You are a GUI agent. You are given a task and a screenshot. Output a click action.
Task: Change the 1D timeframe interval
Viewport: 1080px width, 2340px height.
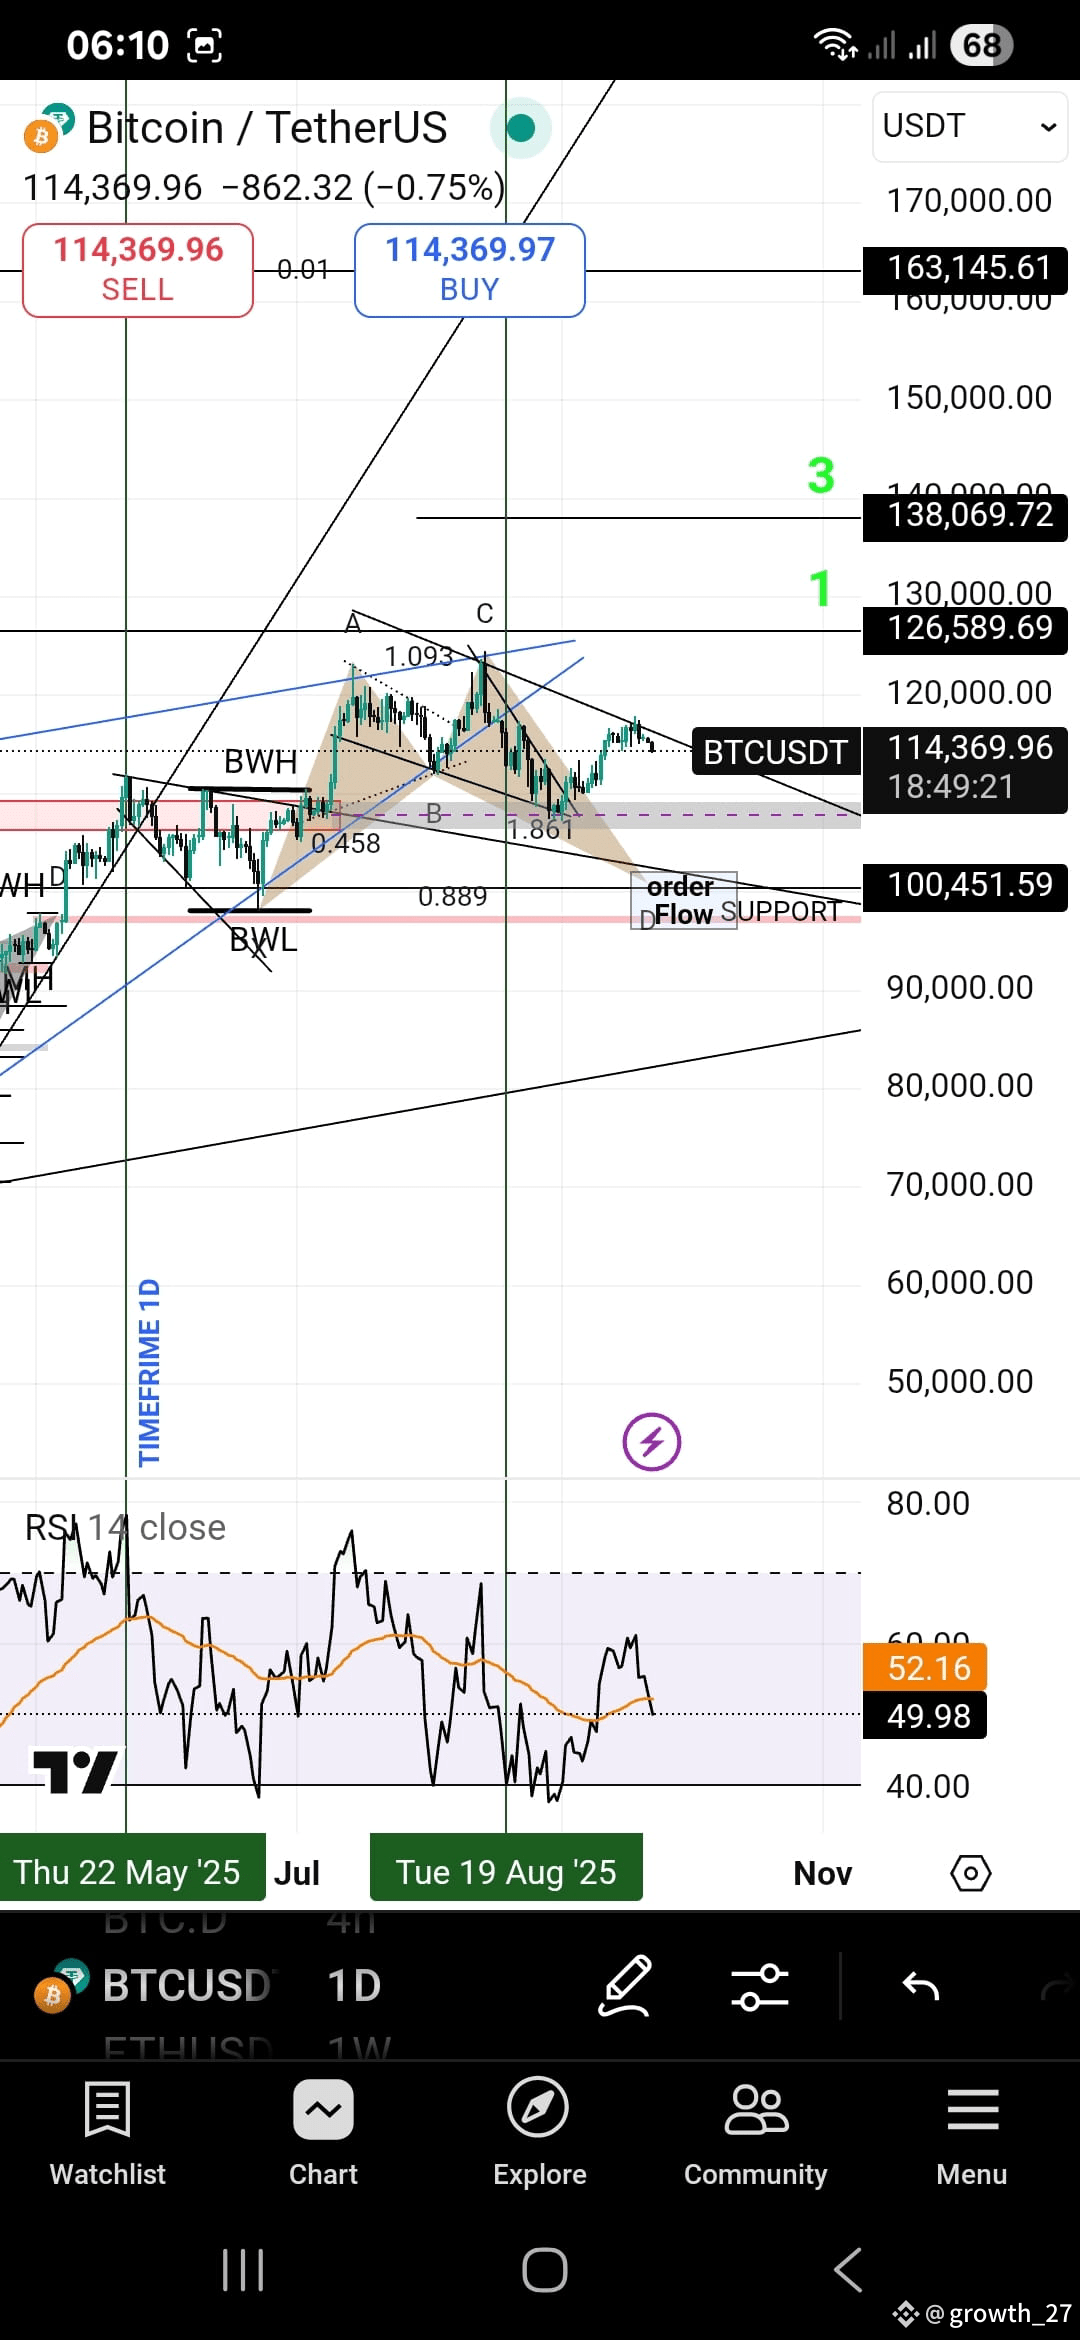click(354, 1986)
